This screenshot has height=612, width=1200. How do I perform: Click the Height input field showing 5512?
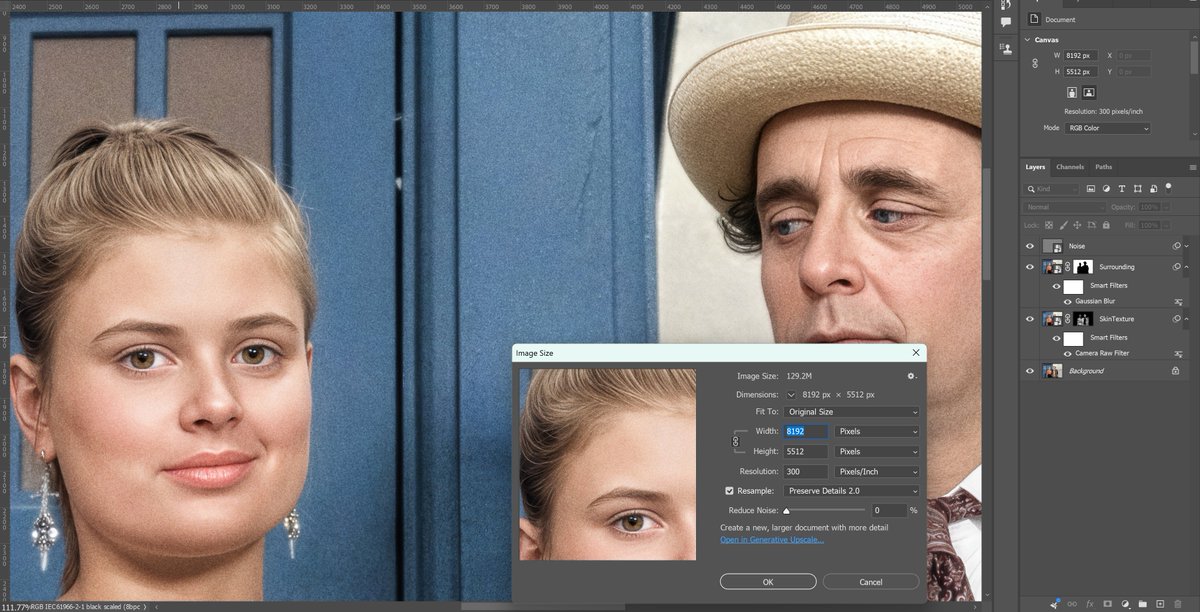point(806,452)
